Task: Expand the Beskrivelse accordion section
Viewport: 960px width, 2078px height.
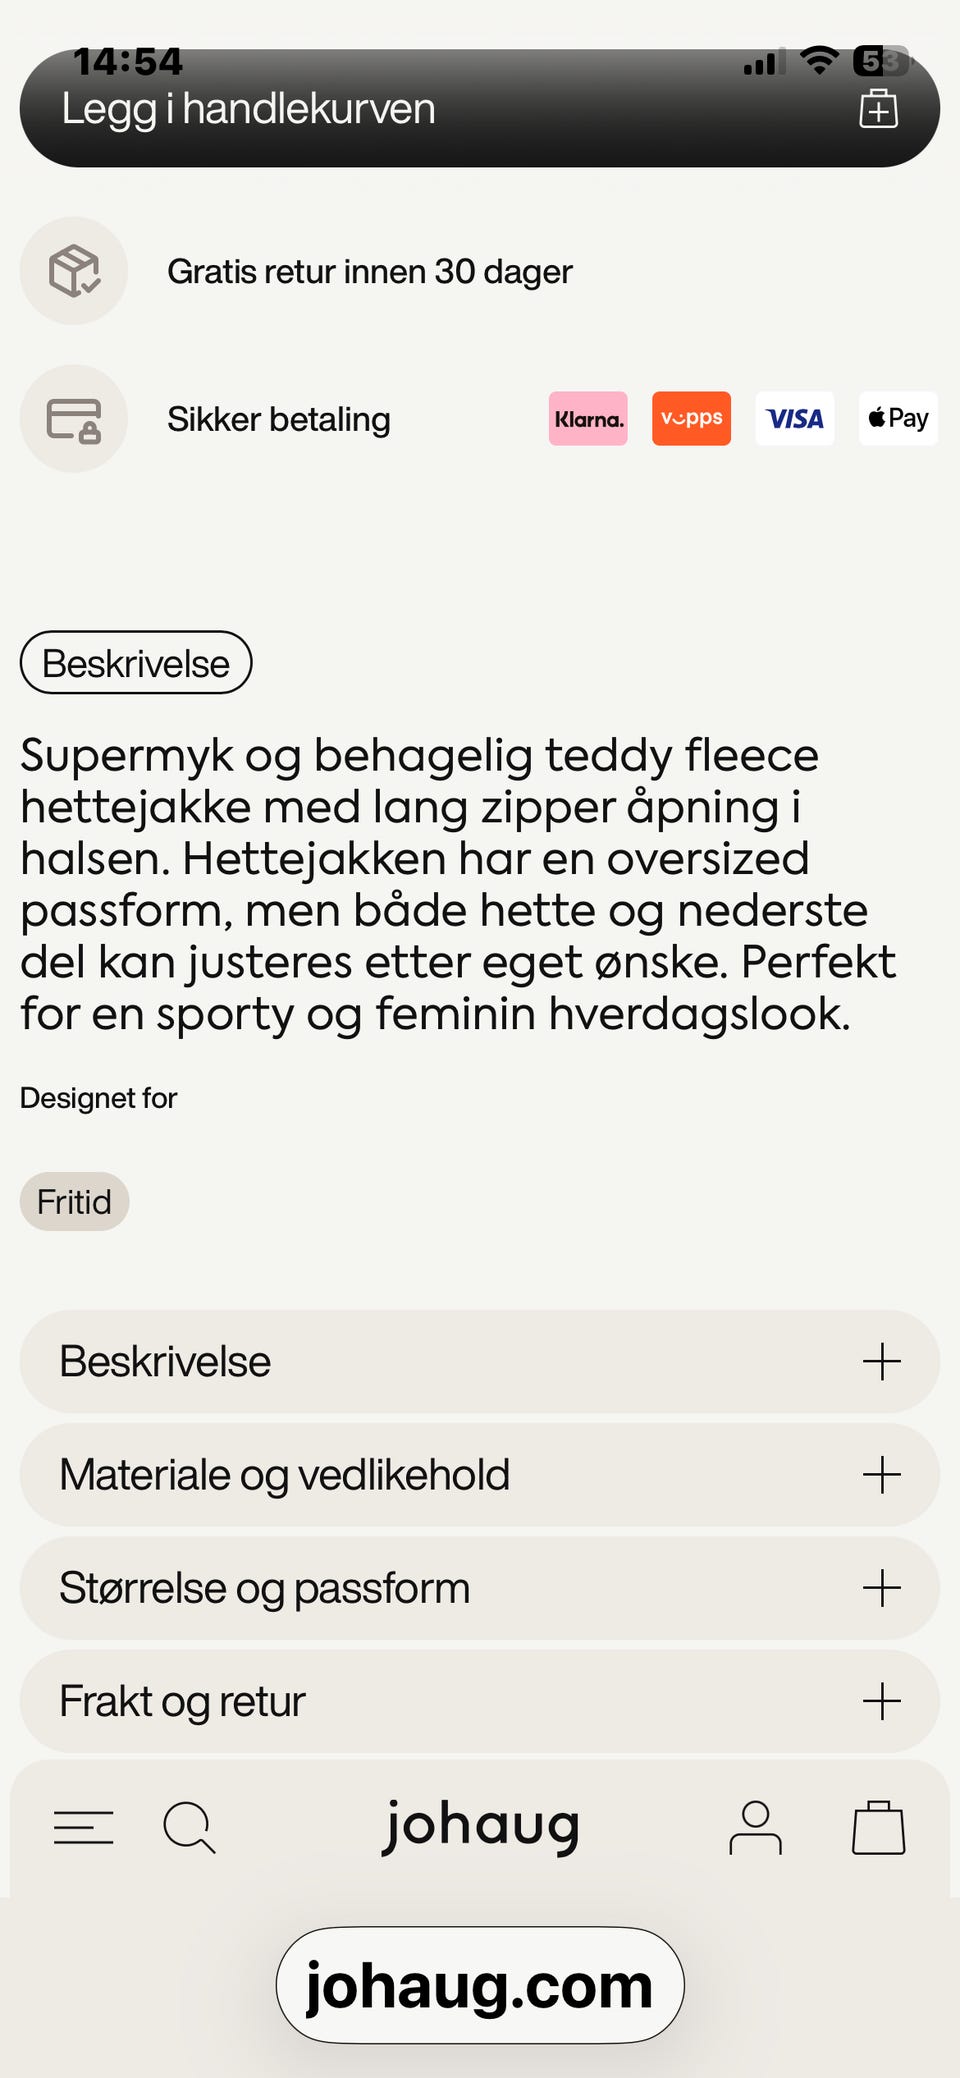Action: (x=478, y=1362)
